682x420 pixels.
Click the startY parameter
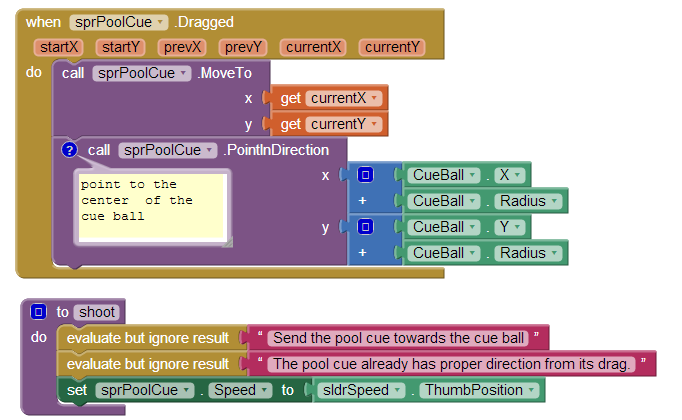120,47
